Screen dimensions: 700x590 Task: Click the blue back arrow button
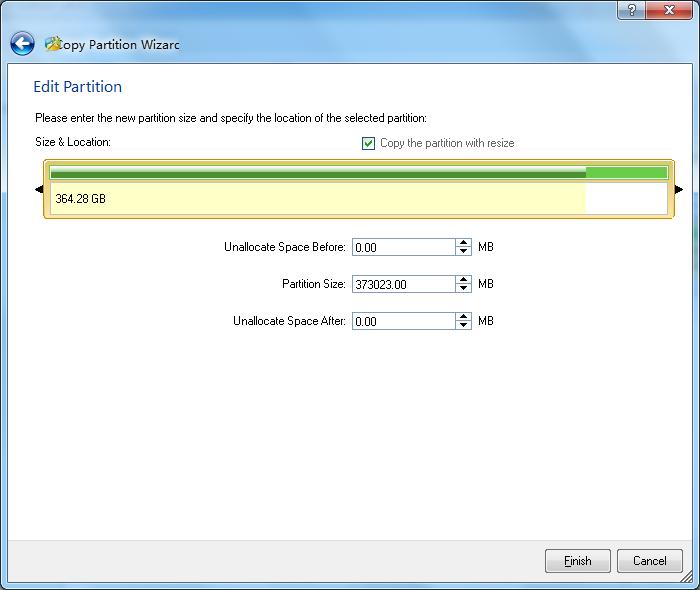[22, 44]
